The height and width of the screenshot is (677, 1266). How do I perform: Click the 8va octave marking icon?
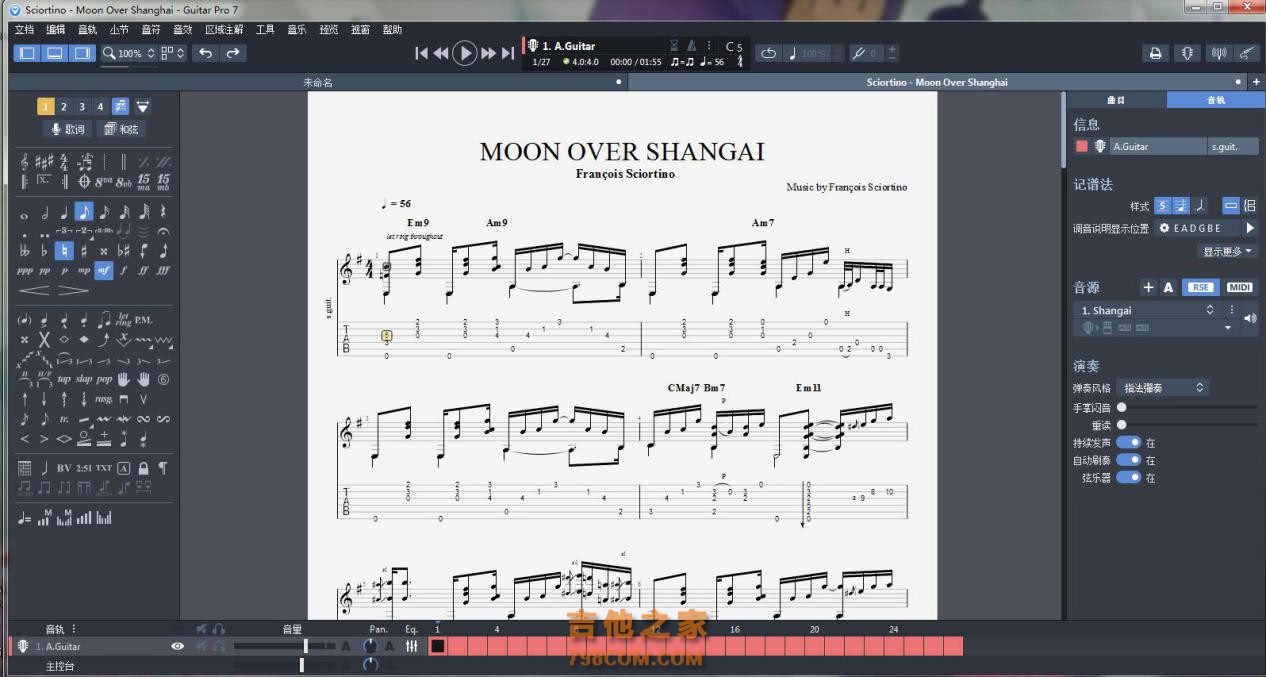(104, 181)
